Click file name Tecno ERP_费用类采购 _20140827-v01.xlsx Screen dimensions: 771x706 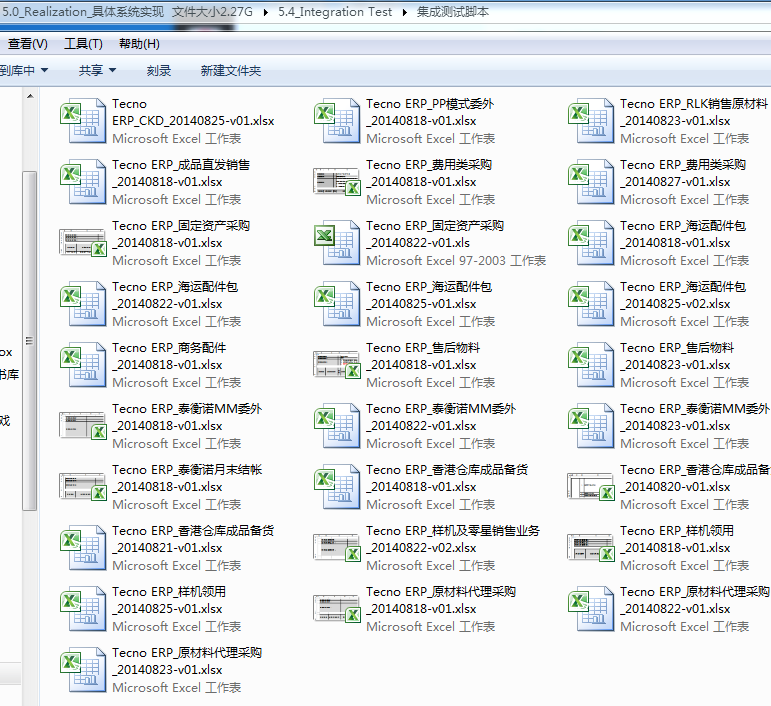pos(682,174)
